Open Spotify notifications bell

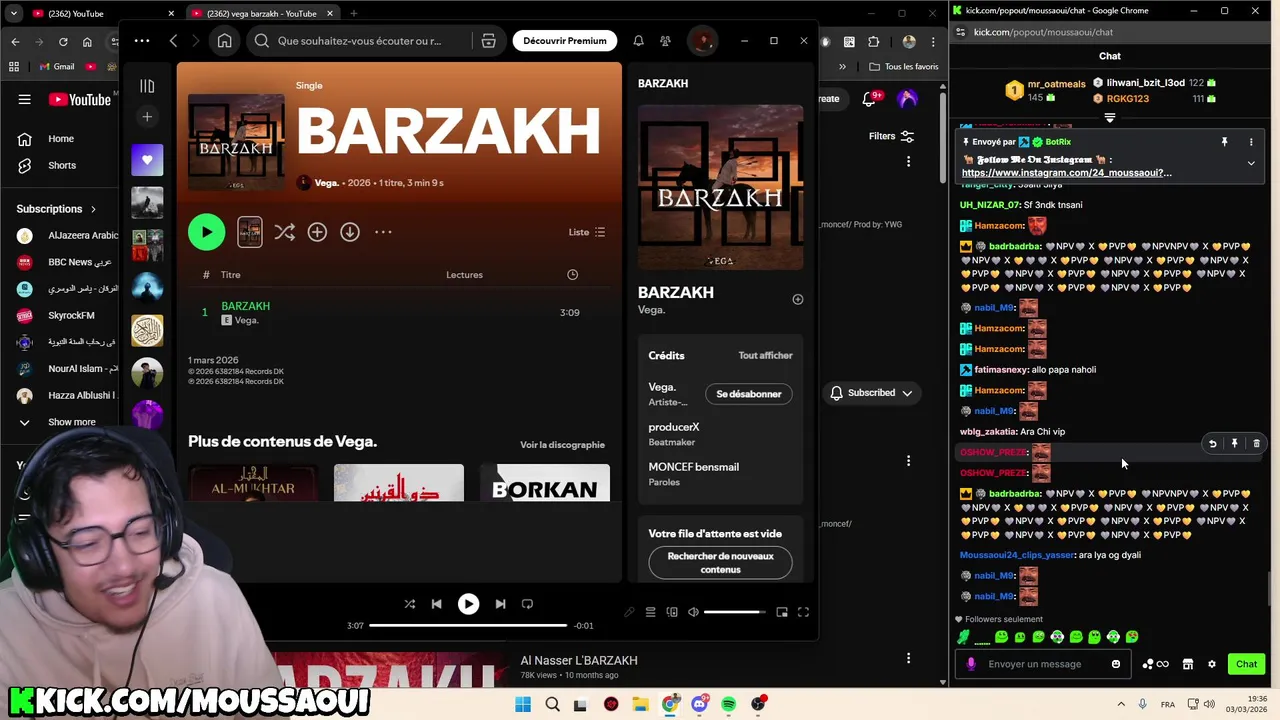coord(638,41)
